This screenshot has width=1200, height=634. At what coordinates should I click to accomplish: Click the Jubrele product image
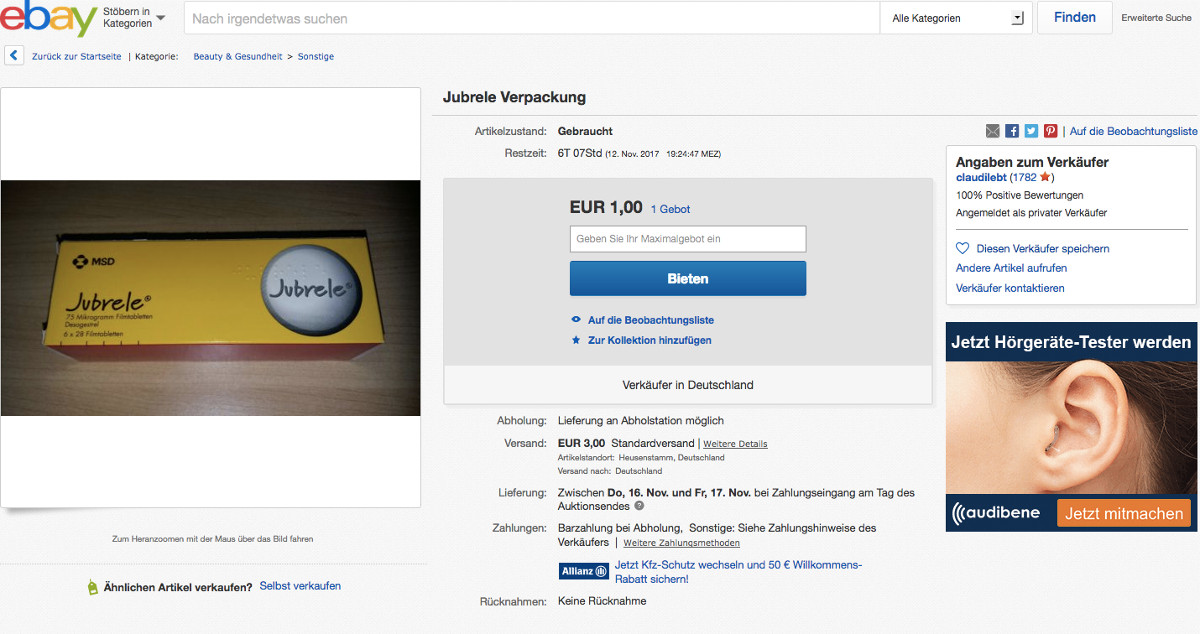click(x=210, y=297)
